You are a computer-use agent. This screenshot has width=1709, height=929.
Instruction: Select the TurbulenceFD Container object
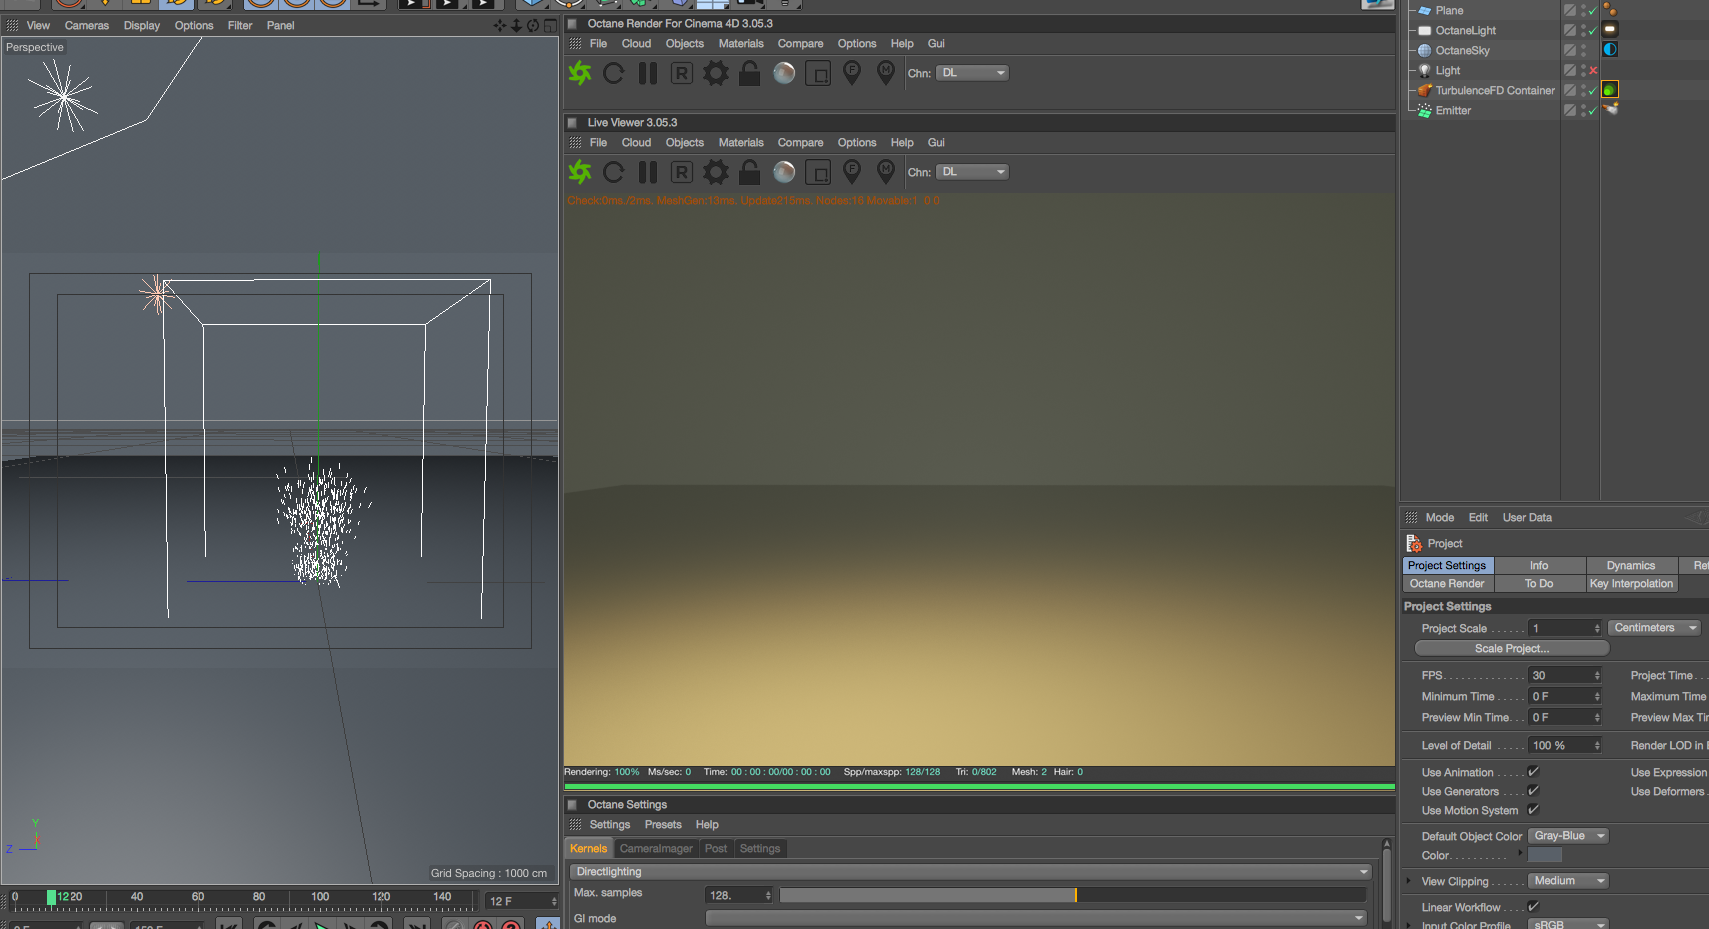coord(1495,91)
